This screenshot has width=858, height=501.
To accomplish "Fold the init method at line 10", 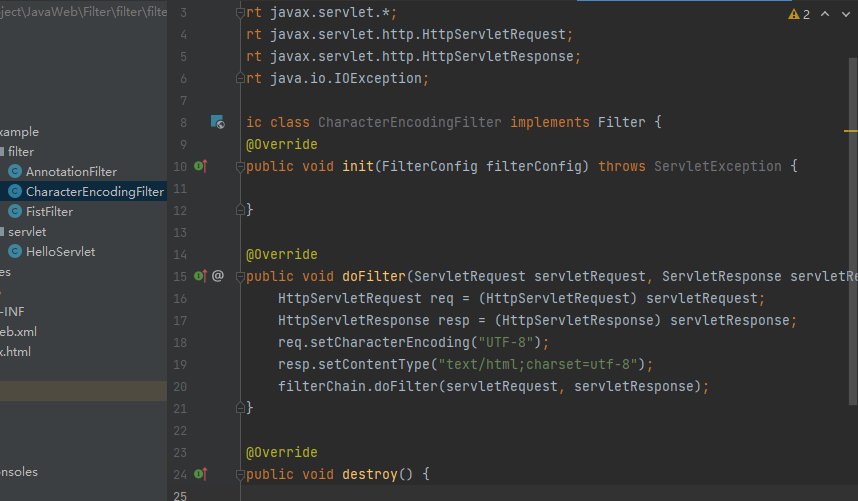I will coord(239,166).
